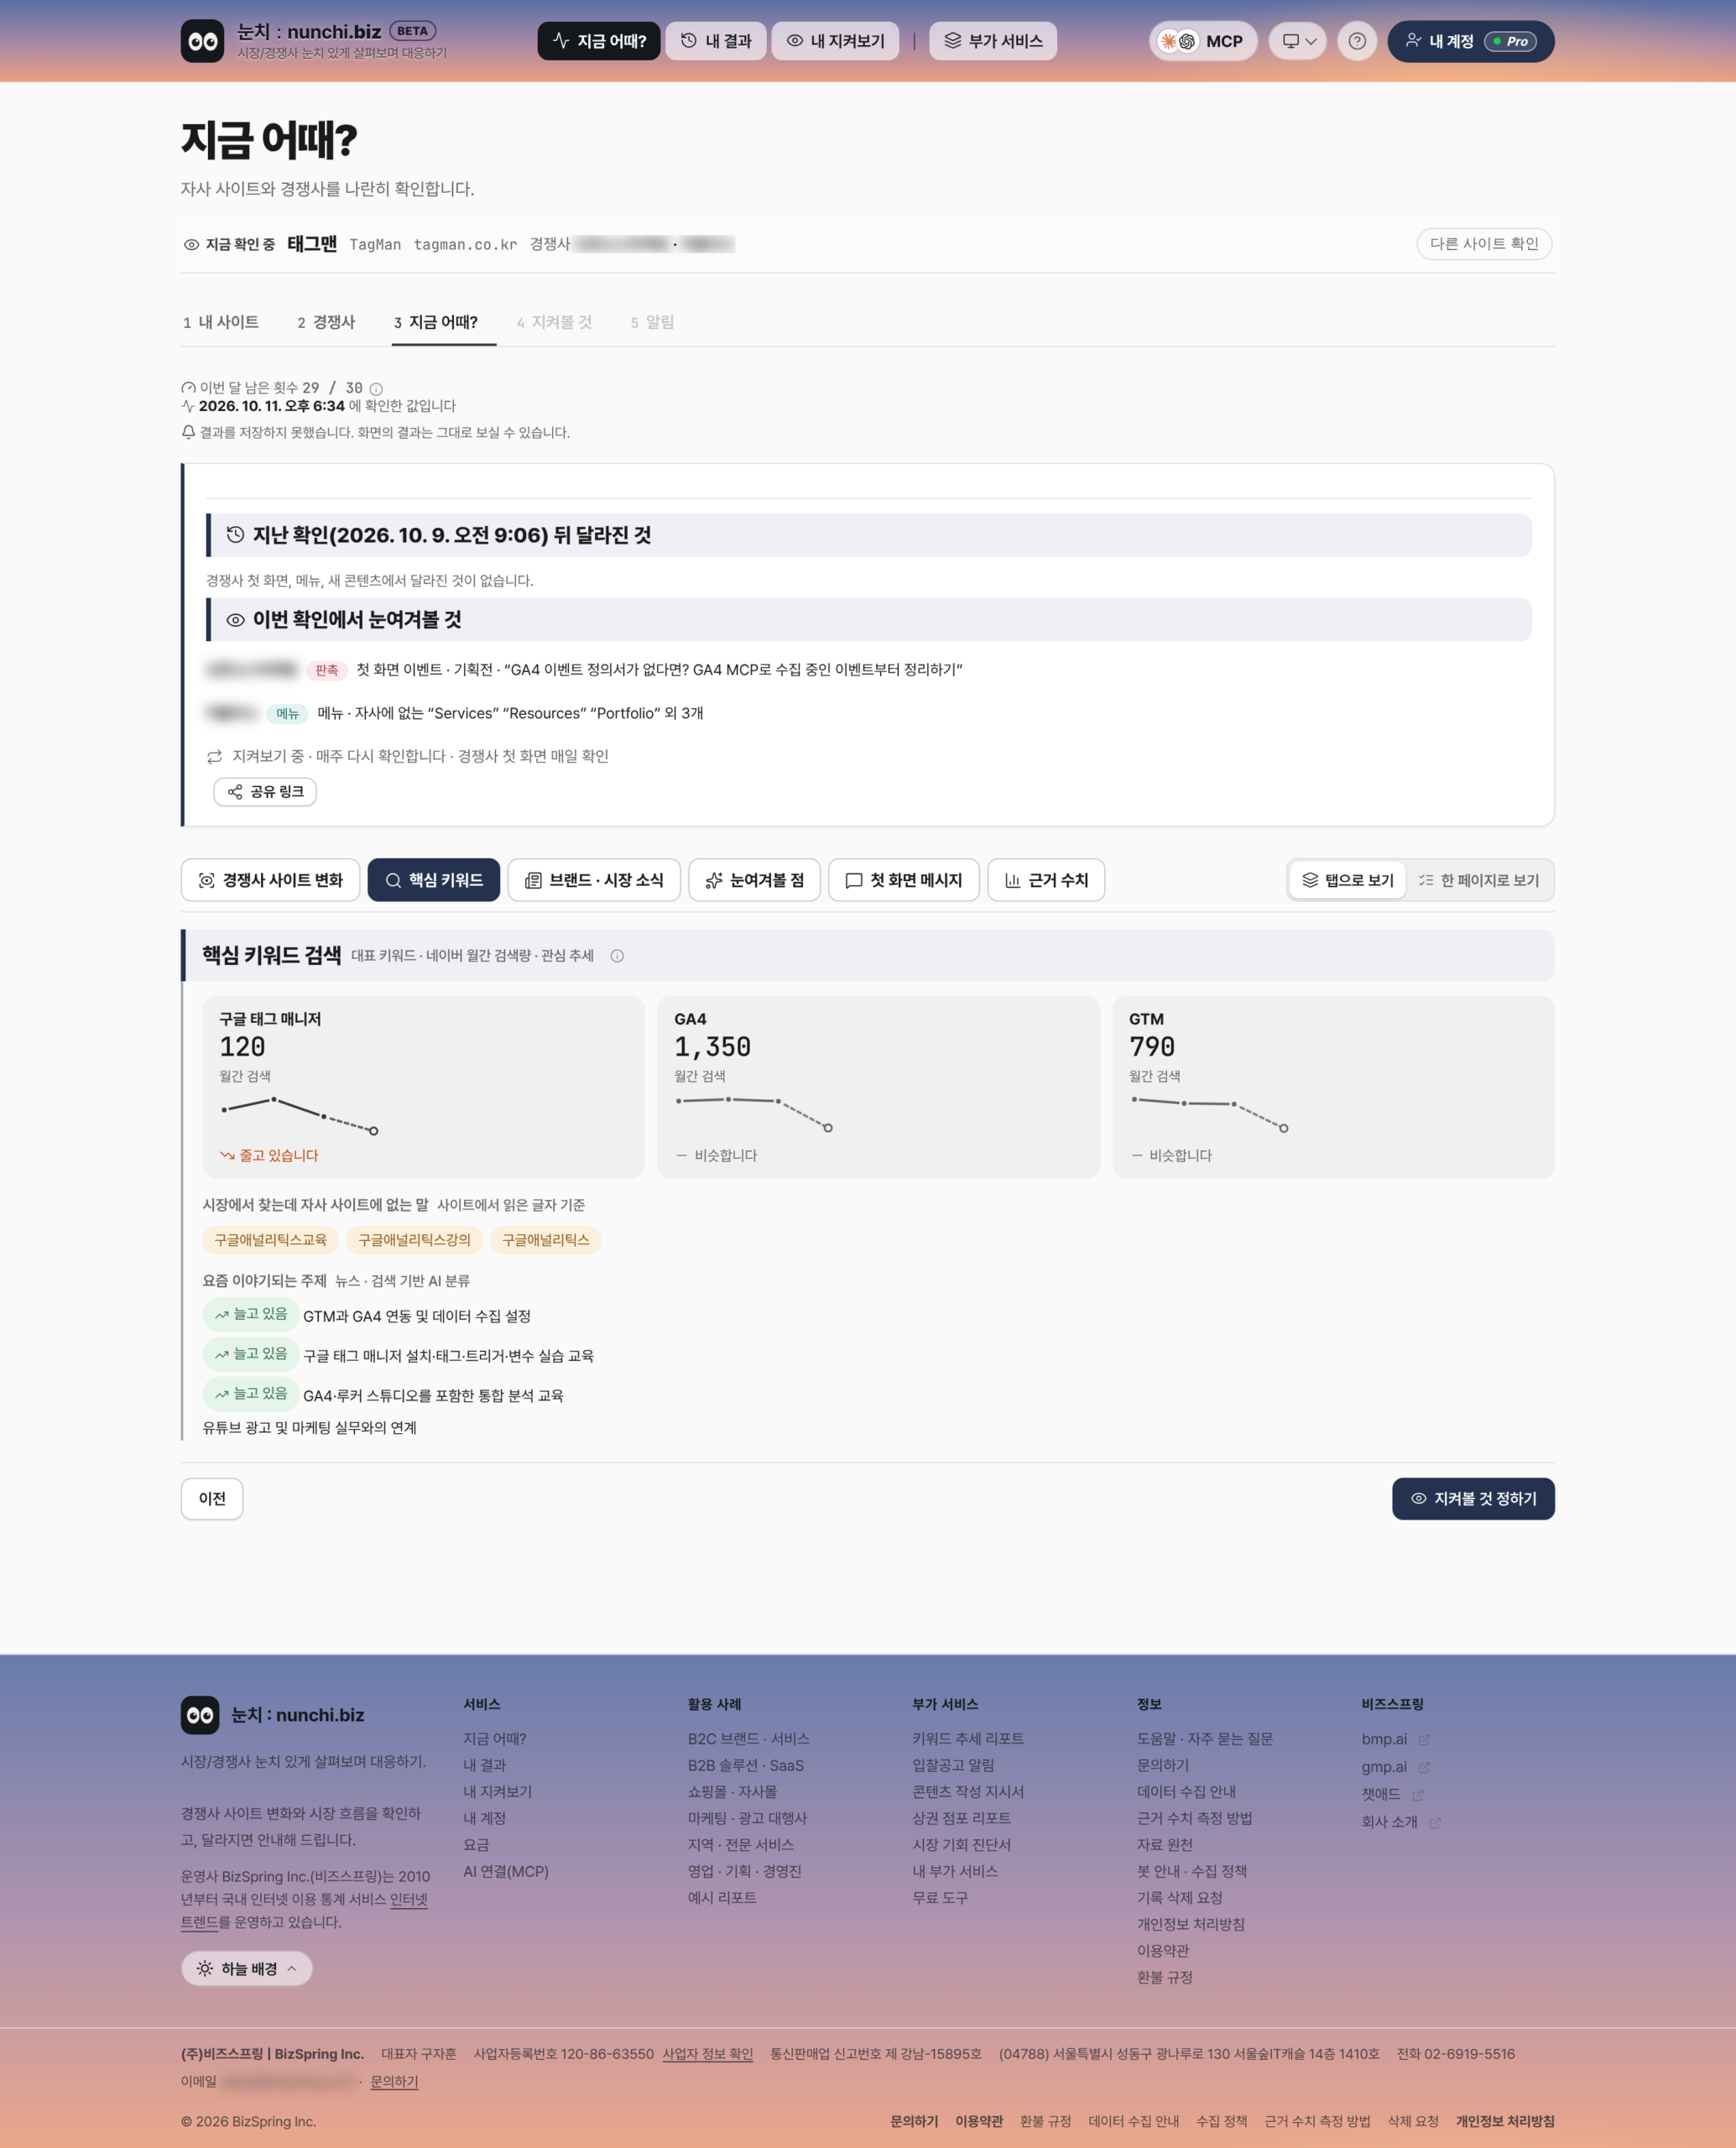Open 사업자 정보 확인 link in footer
The width and height of the screenshot is (1736, 2148).
(707, 2053)
